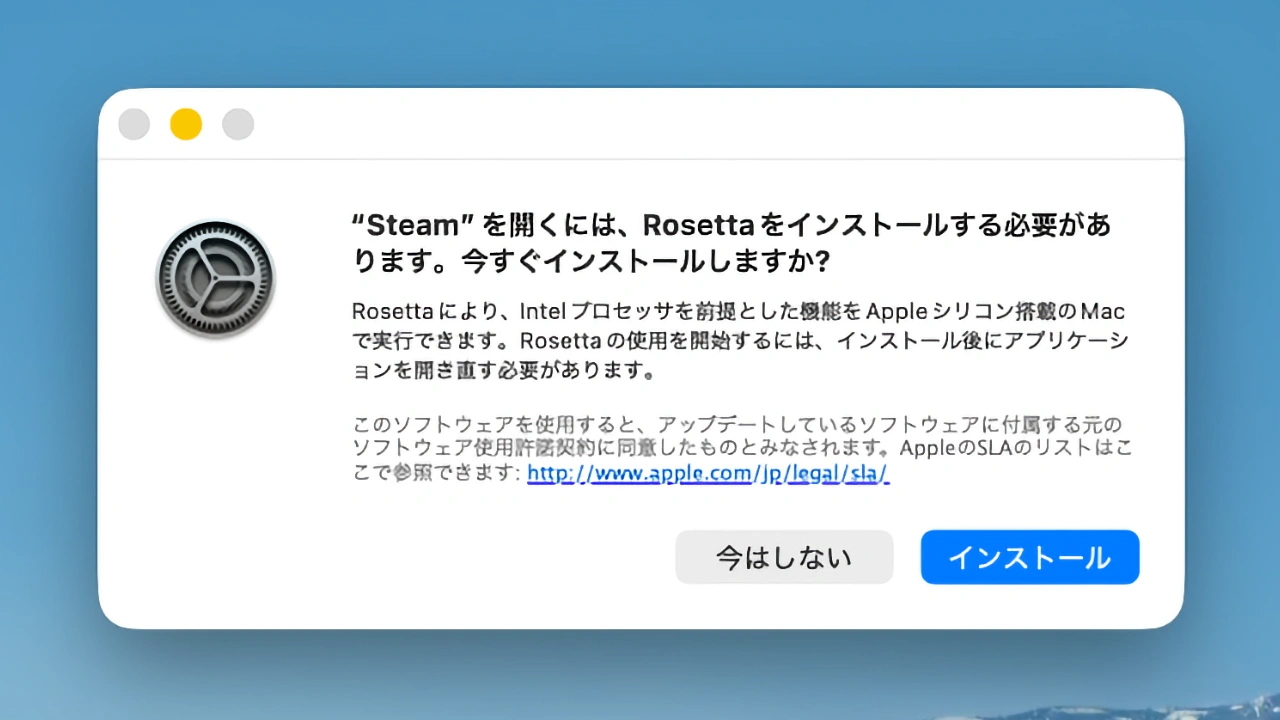This screenshot has height=720, width=1280.
Task: Click the leftmost gray traffic light button
Action: (x=133, y=123)
